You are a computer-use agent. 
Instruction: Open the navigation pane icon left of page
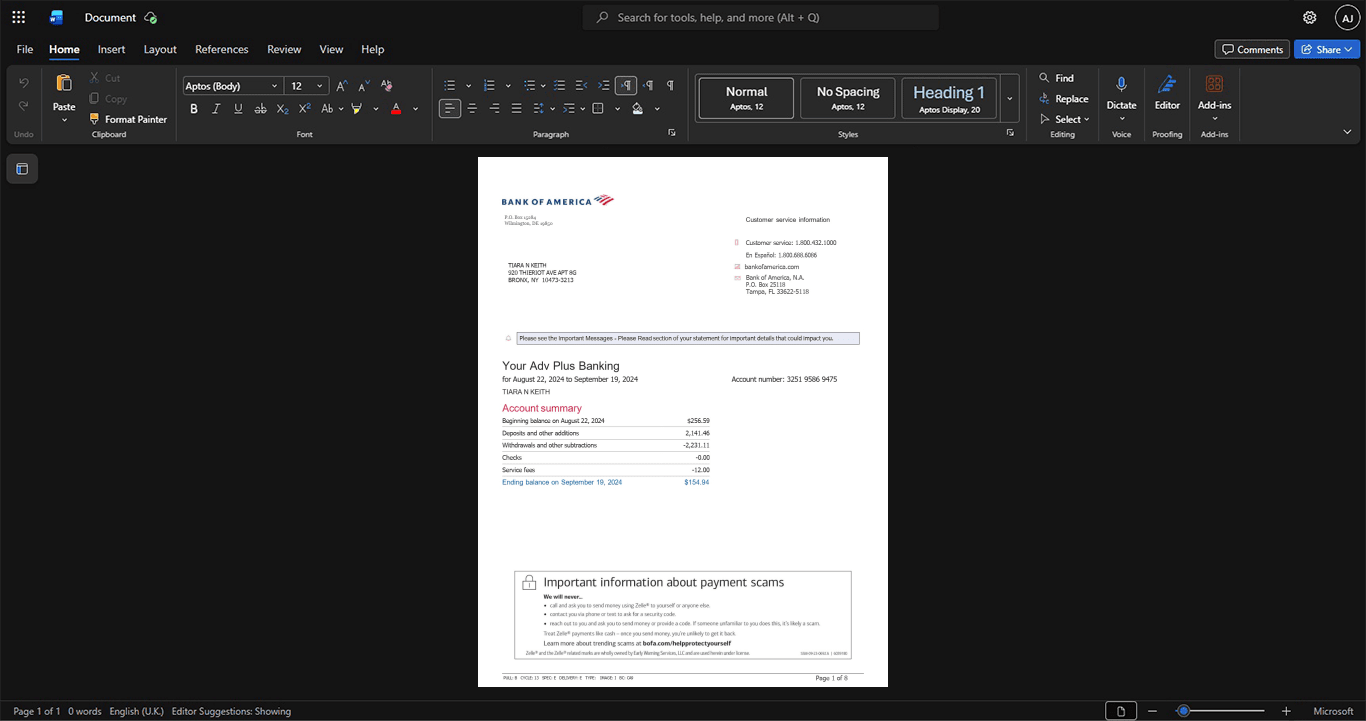click(22, 169)
